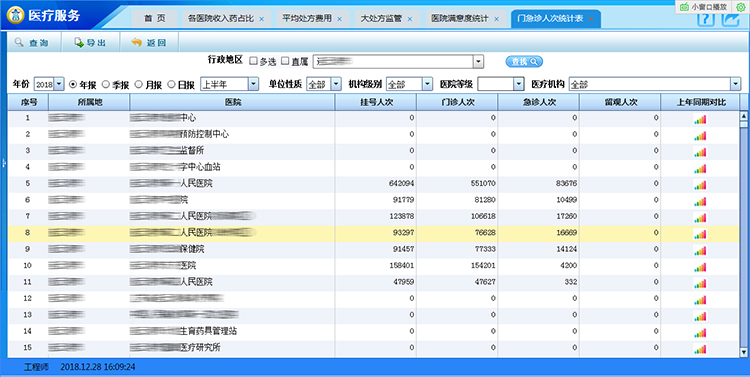This screenshot has height=377, width=750.
Task: Tick the 直属 checkbox
Action: click(285, 61)
